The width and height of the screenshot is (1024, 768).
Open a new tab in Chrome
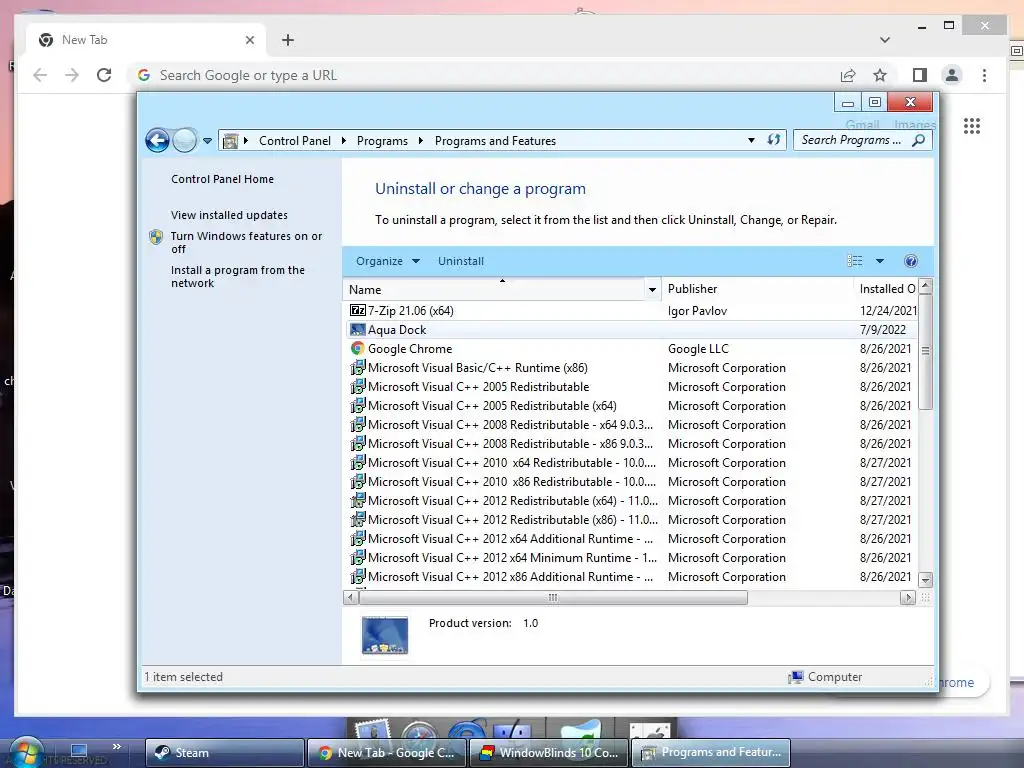coord(288,40)
